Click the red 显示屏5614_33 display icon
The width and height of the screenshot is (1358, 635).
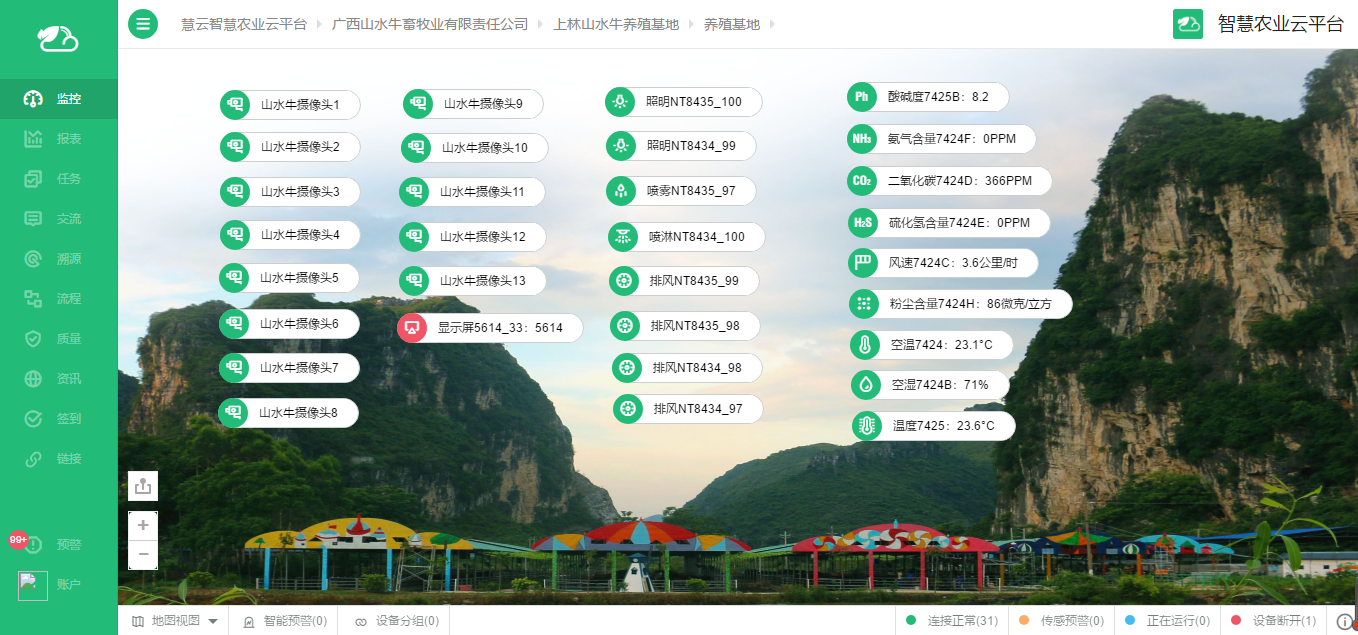pos(412,328)
